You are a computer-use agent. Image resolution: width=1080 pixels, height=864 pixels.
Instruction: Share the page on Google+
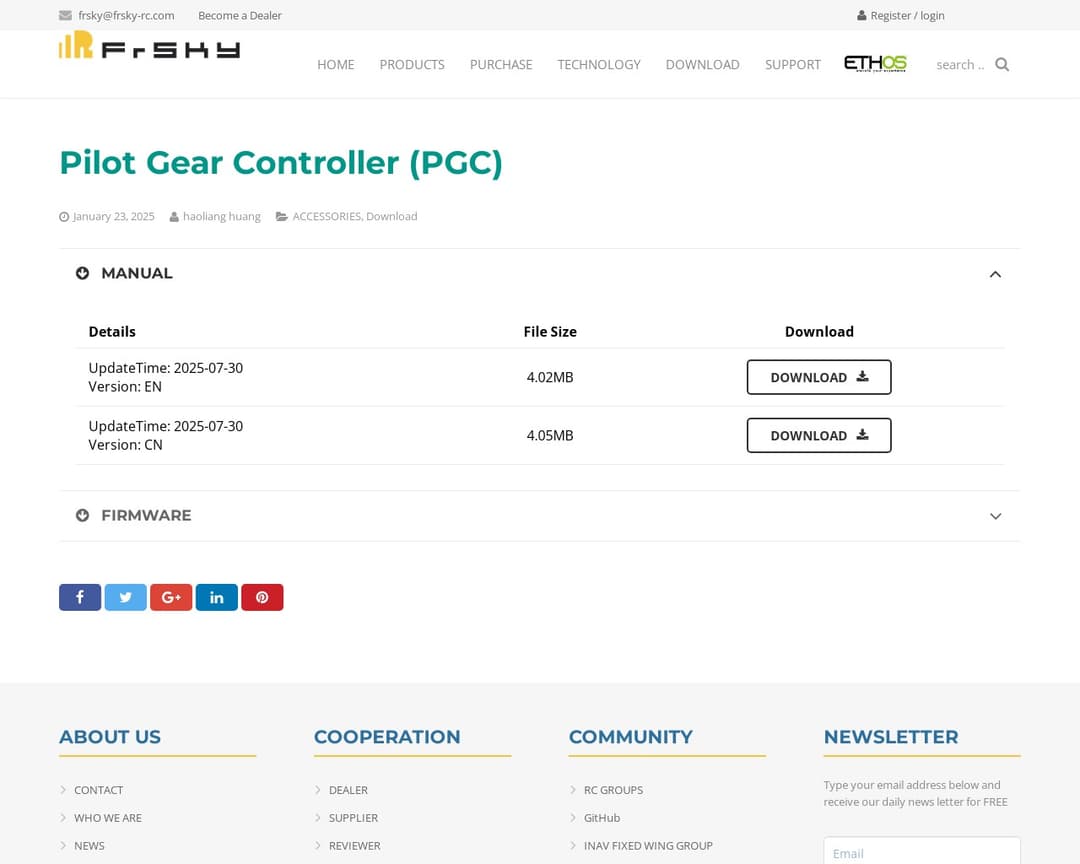171,597
